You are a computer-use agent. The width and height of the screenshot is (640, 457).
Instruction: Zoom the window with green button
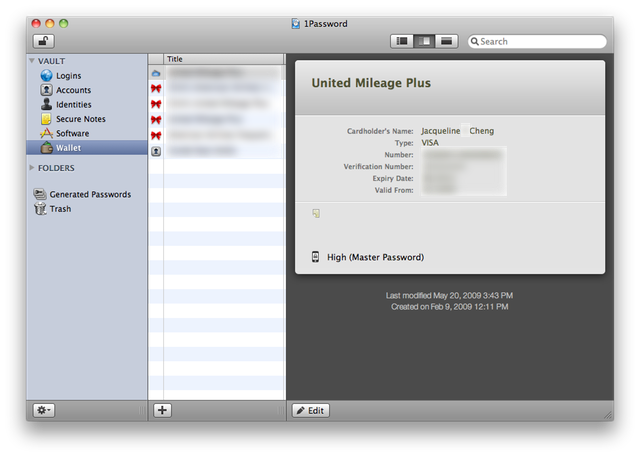pos(63,23)
